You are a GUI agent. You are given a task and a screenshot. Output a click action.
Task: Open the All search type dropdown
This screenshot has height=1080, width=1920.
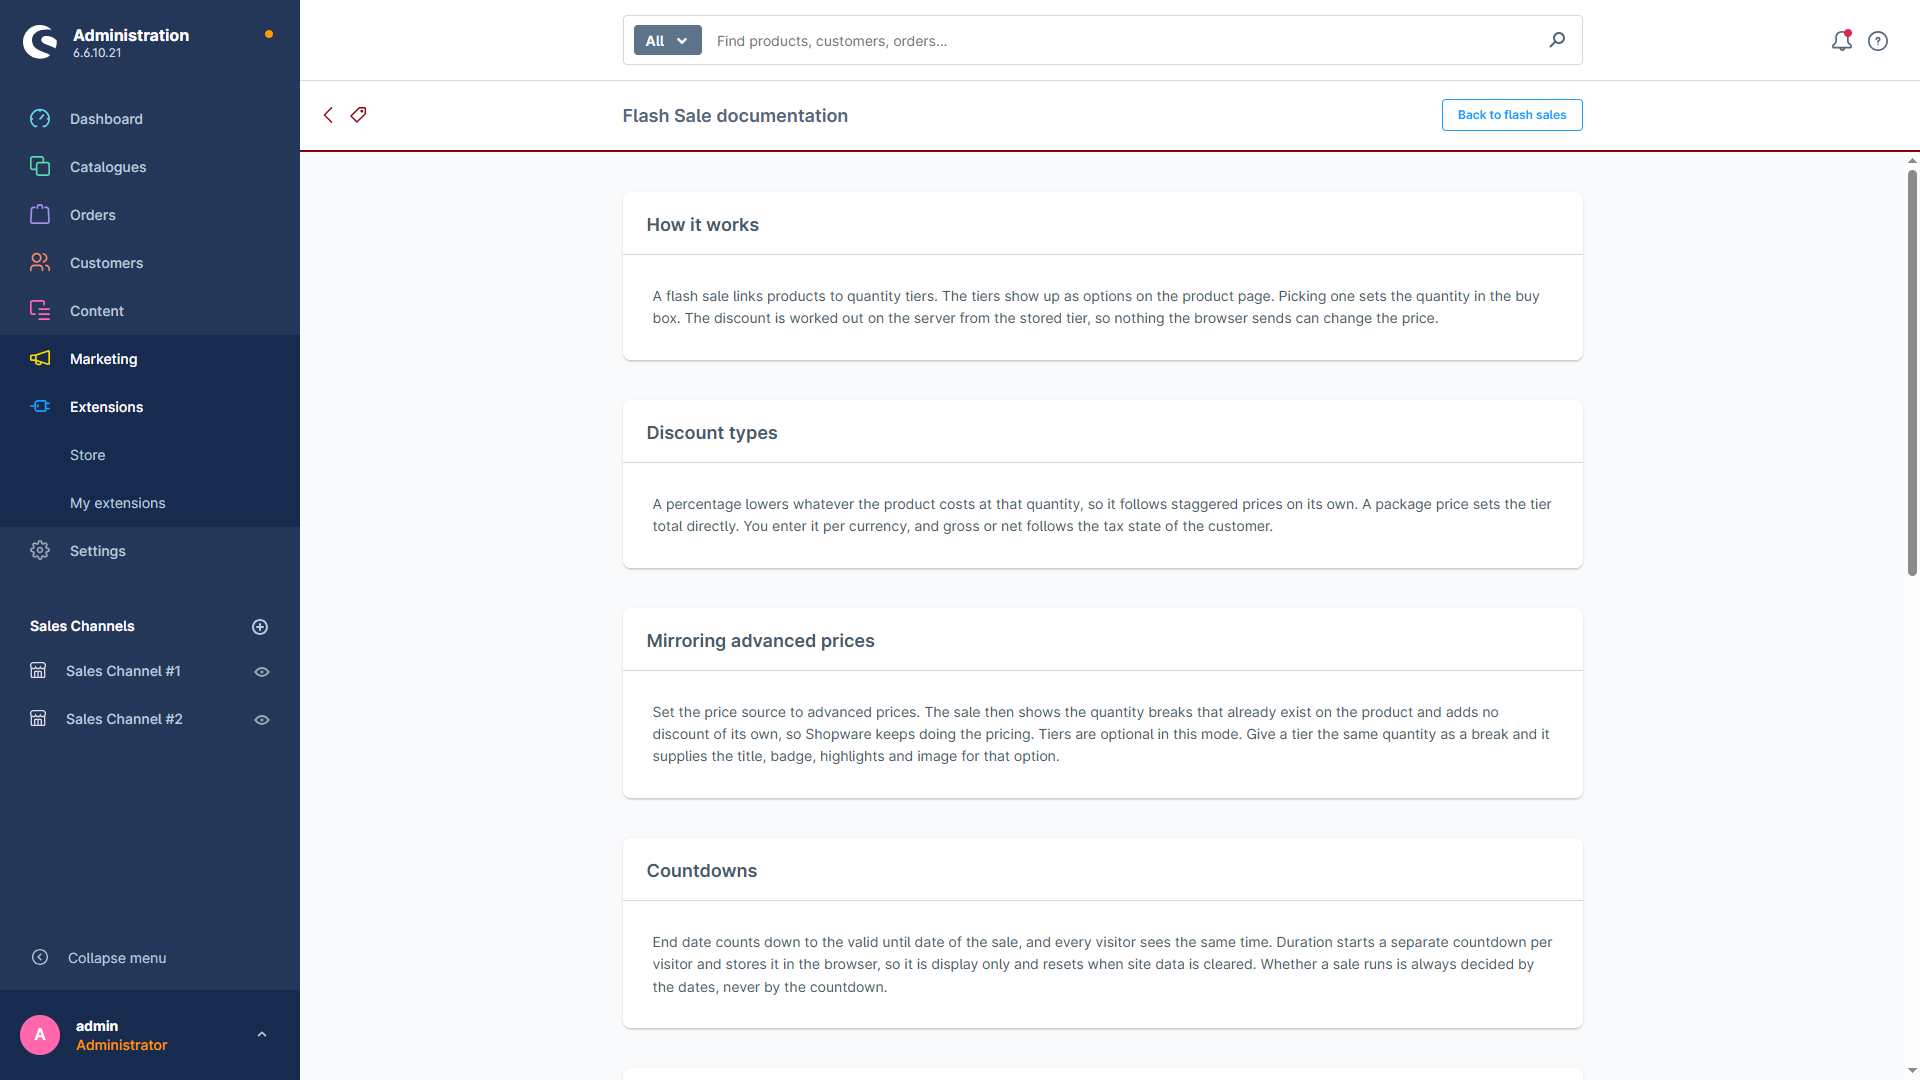pyautogui.click(x=667, y=41)
